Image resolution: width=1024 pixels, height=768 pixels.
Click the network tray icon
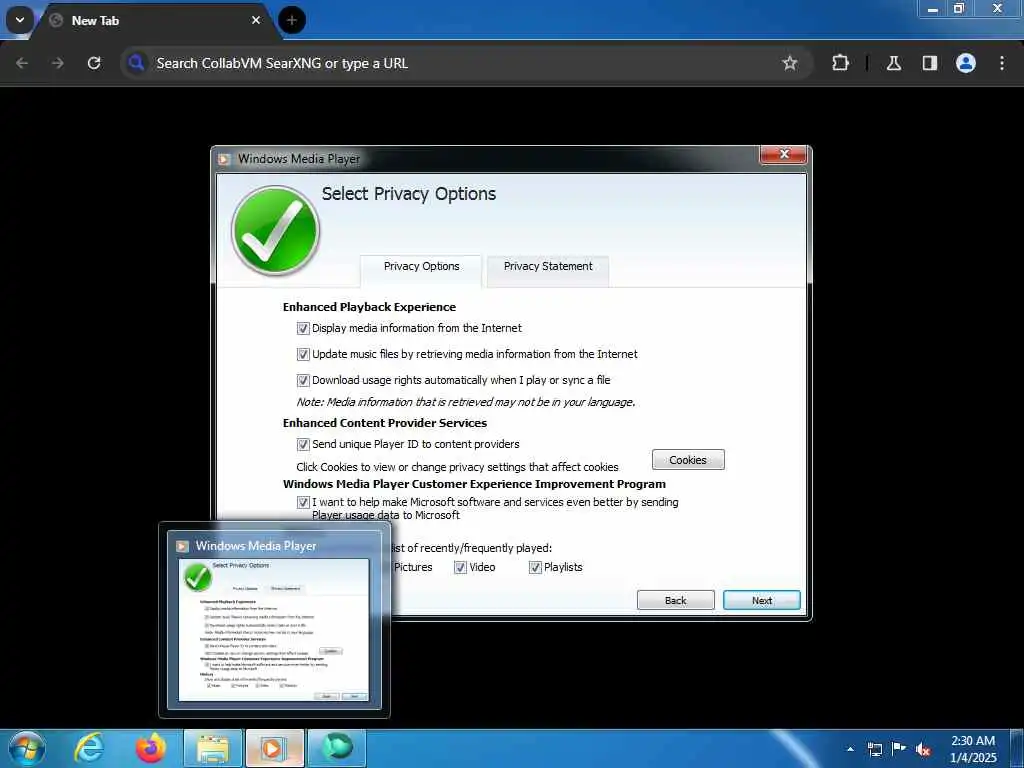874,749
